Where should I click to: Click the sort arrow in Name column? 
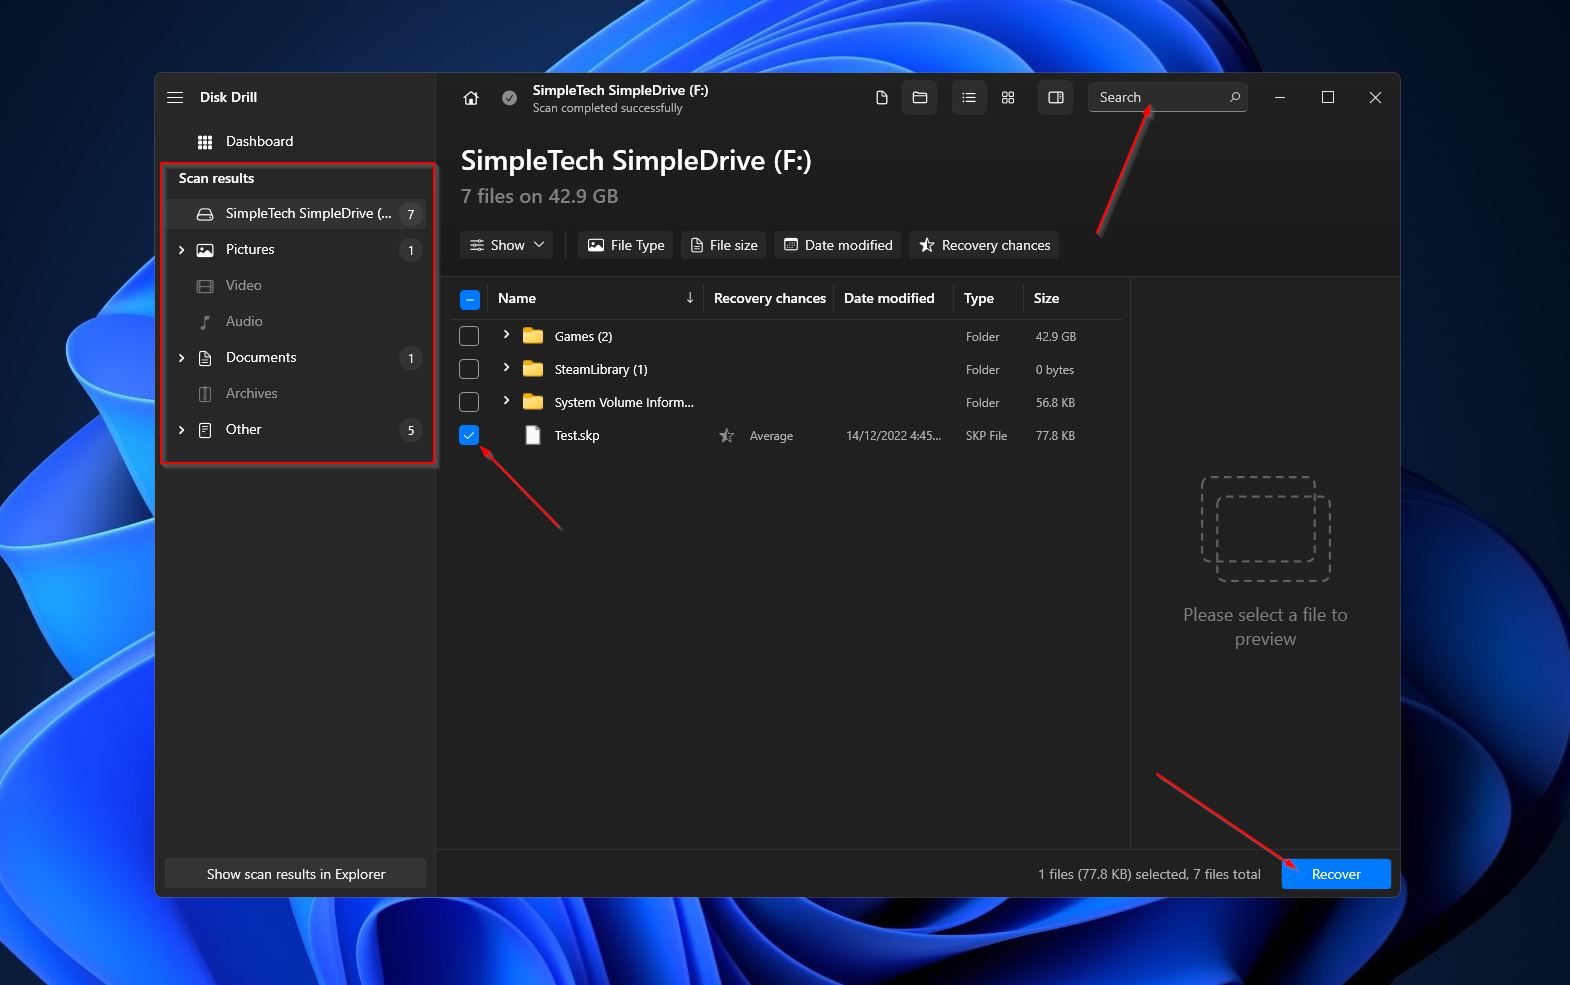(690, 298)
